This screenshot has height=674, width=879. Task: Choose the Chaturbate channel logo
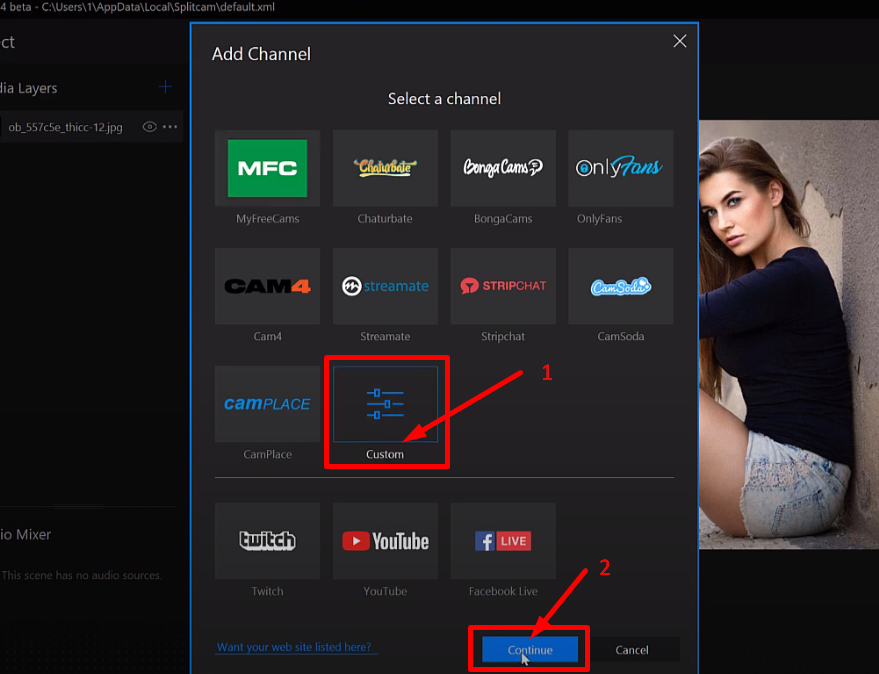(x=385, y=167)
